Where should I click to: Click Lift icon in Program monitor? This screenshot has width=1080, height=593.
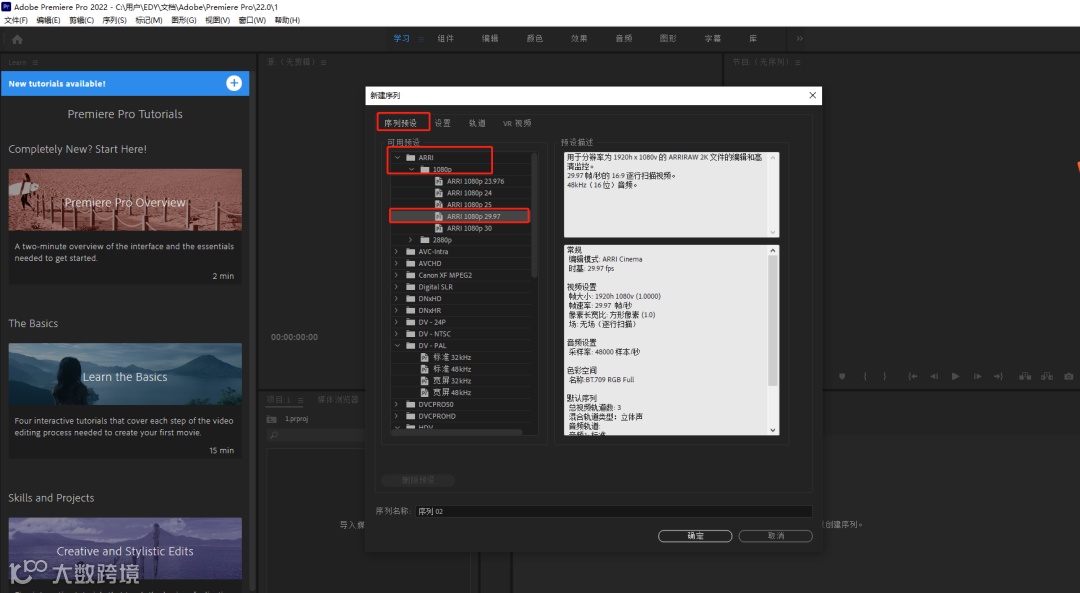point(1025,376)
